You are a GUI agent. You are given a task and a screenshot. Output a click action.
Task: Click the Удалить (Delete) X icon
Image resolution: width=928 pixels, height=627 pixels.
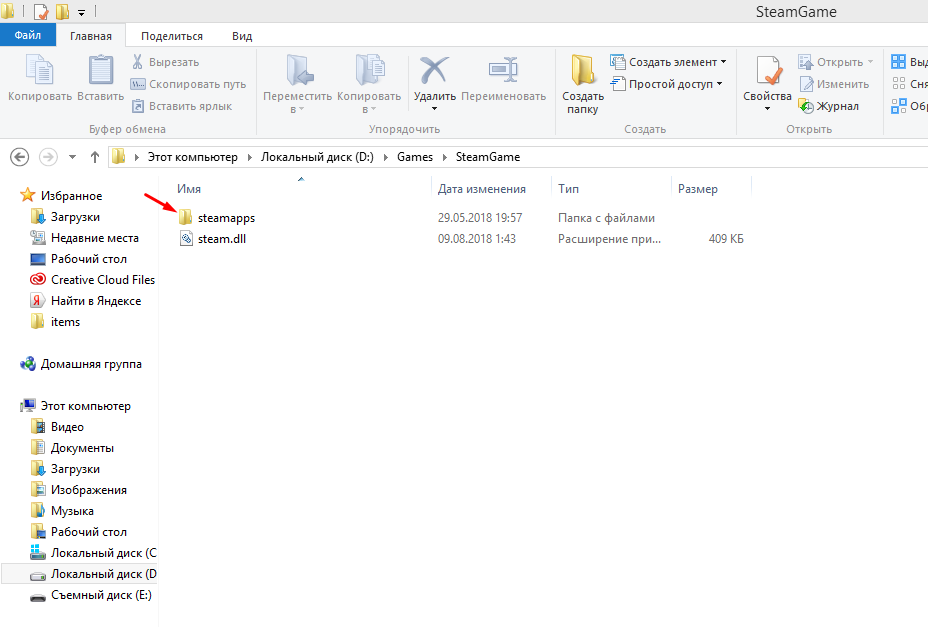(434, 70)
